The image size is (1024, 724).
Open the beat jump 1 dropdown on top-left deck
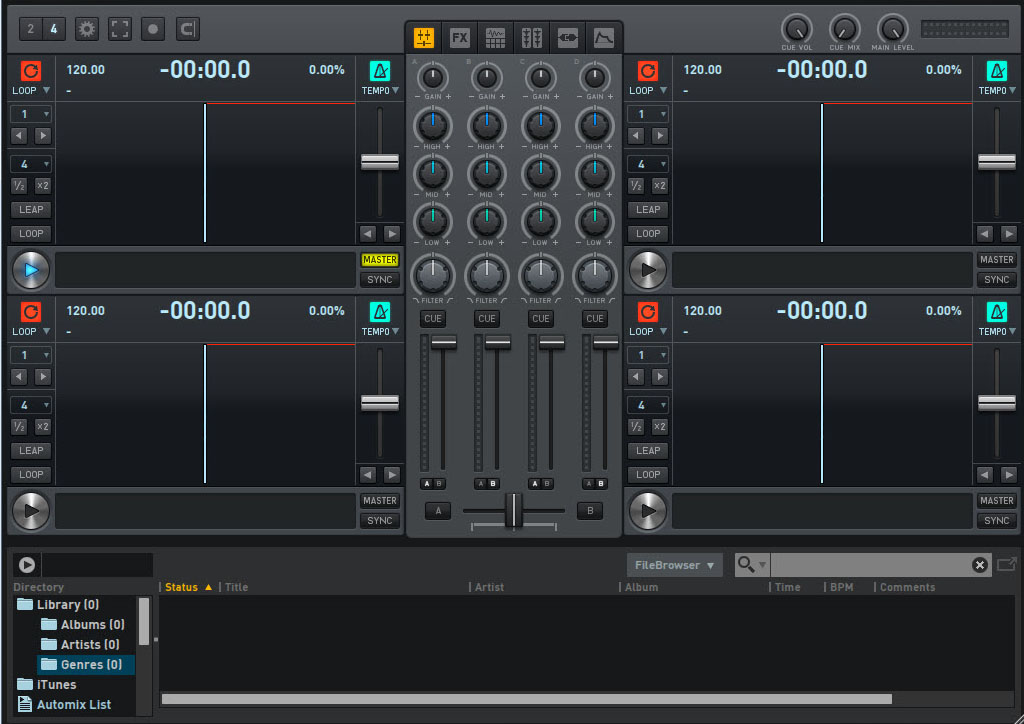point(31,114)
